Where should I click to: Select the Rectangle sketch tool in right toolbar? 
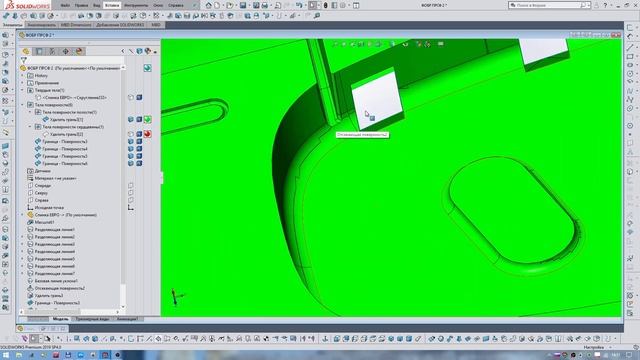630,56
